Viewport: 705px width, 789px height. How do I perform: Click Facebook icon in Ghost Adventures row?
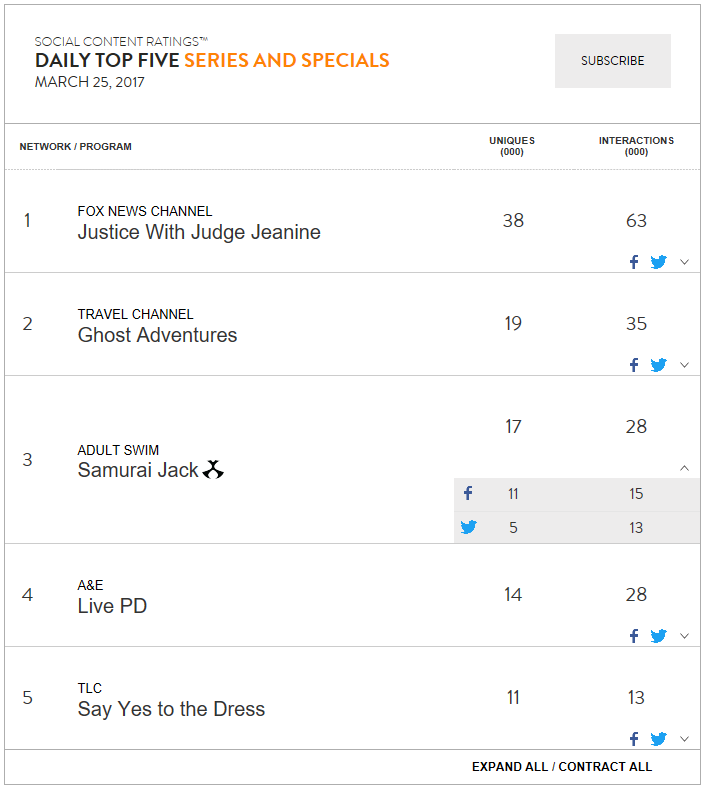click(x=634, y=365)
